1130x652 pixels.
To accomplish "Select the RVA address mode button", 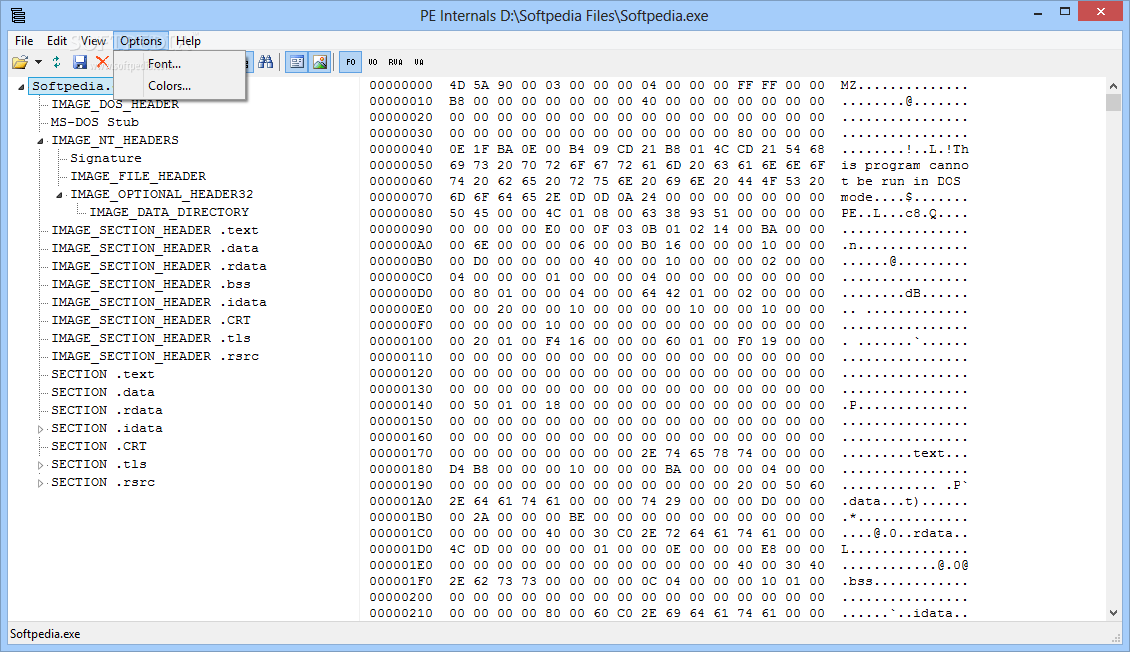I will [396, 63].
